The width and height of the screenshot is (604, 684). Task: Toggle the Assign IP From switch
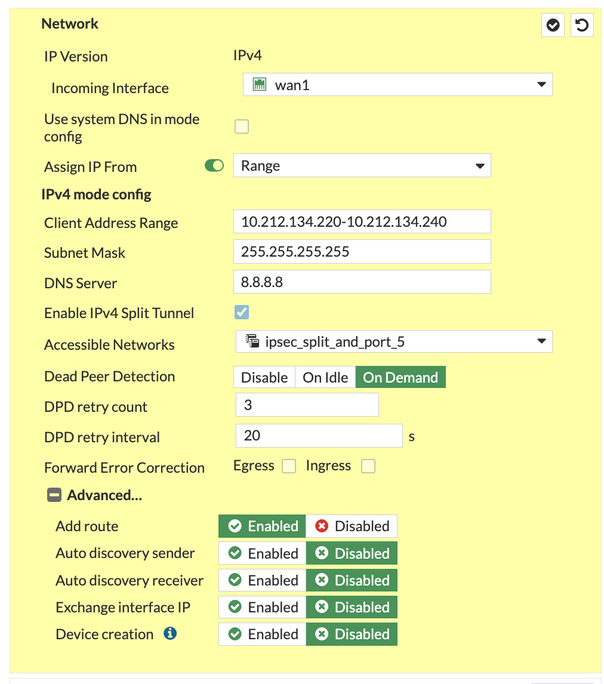tap(214, 166)
